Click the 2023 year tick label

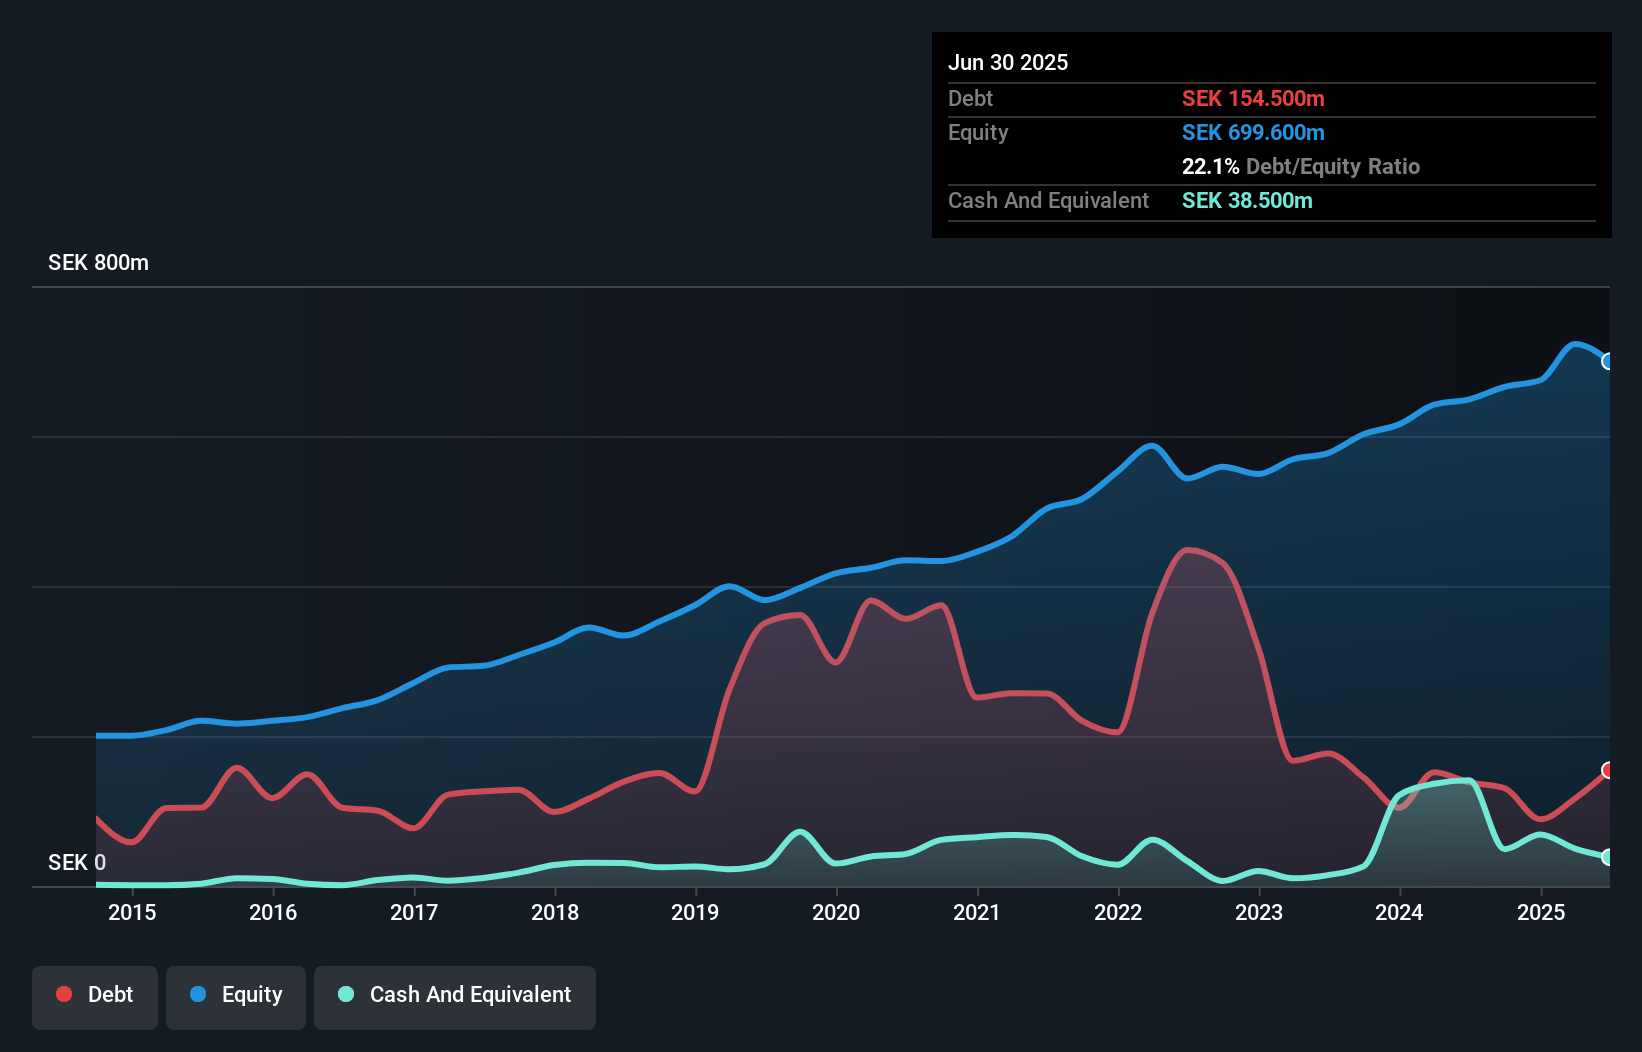pos(1259,912)
